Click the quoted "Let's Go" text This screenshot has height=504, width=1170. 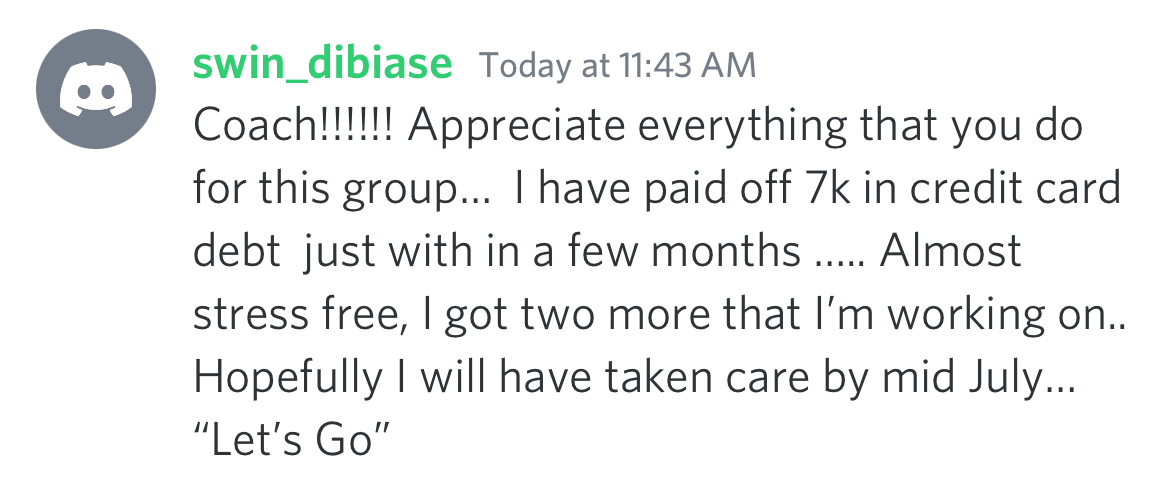(292, 440)
